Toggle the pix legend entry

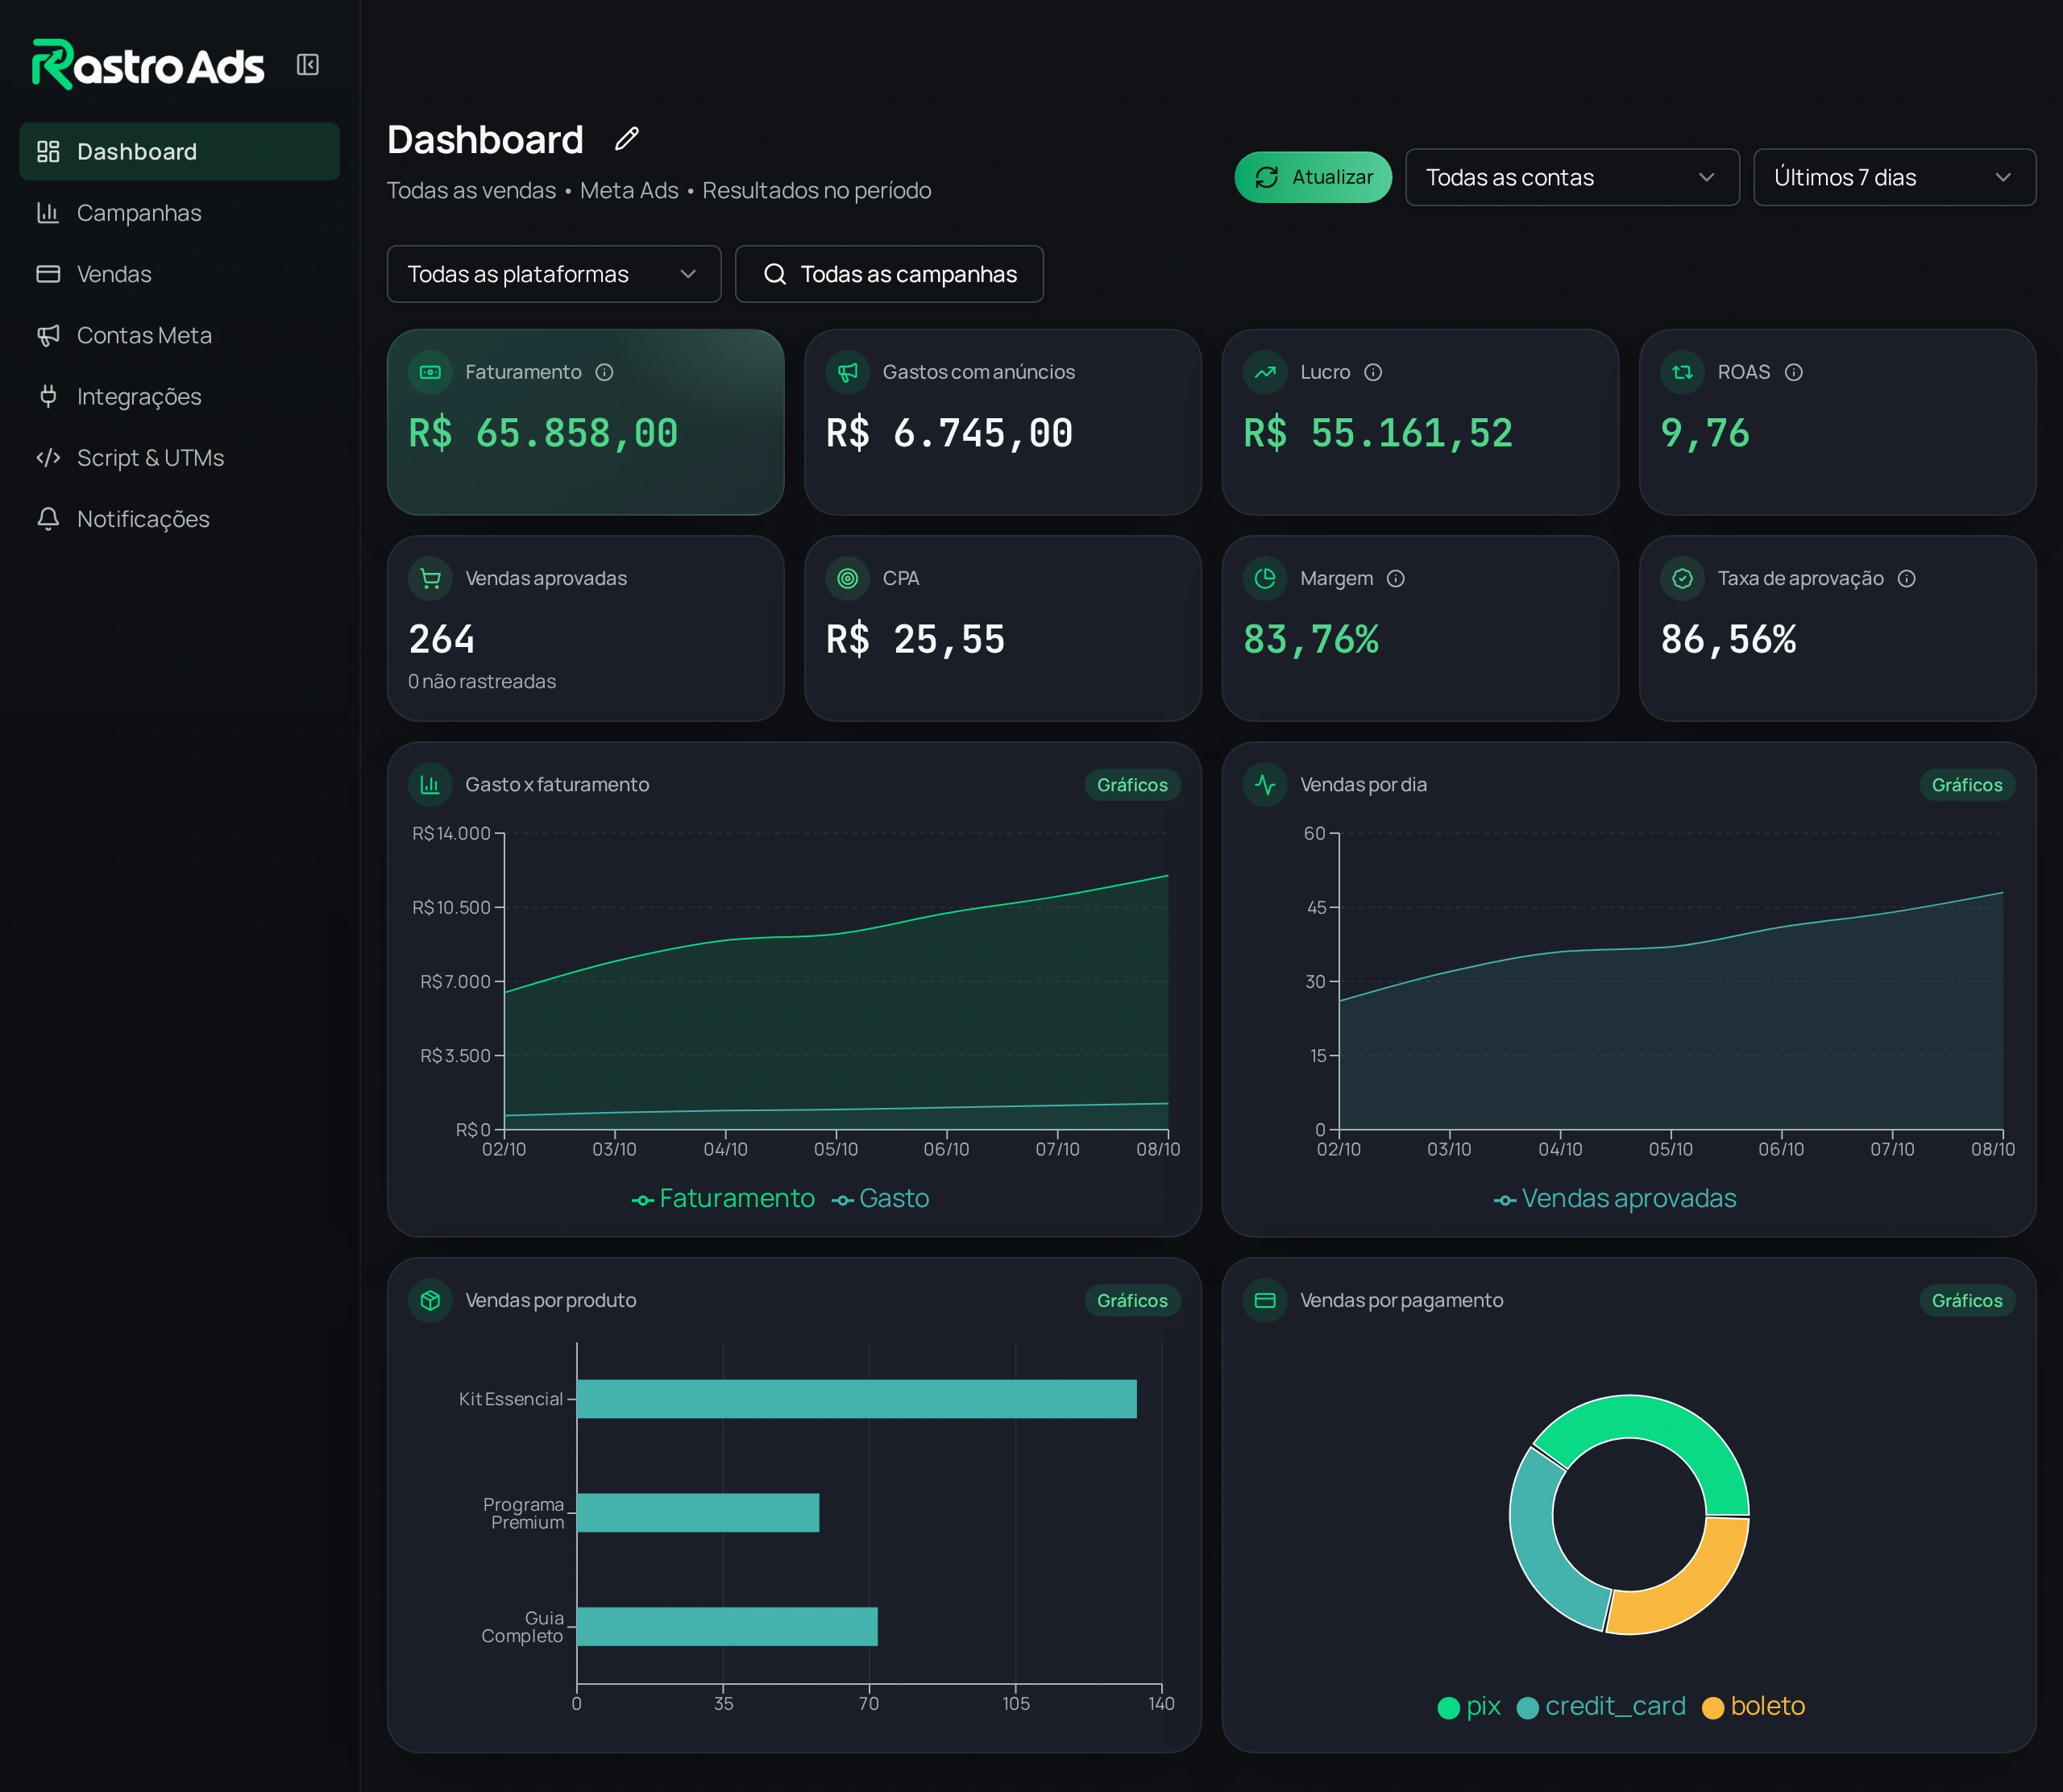1469,1706
